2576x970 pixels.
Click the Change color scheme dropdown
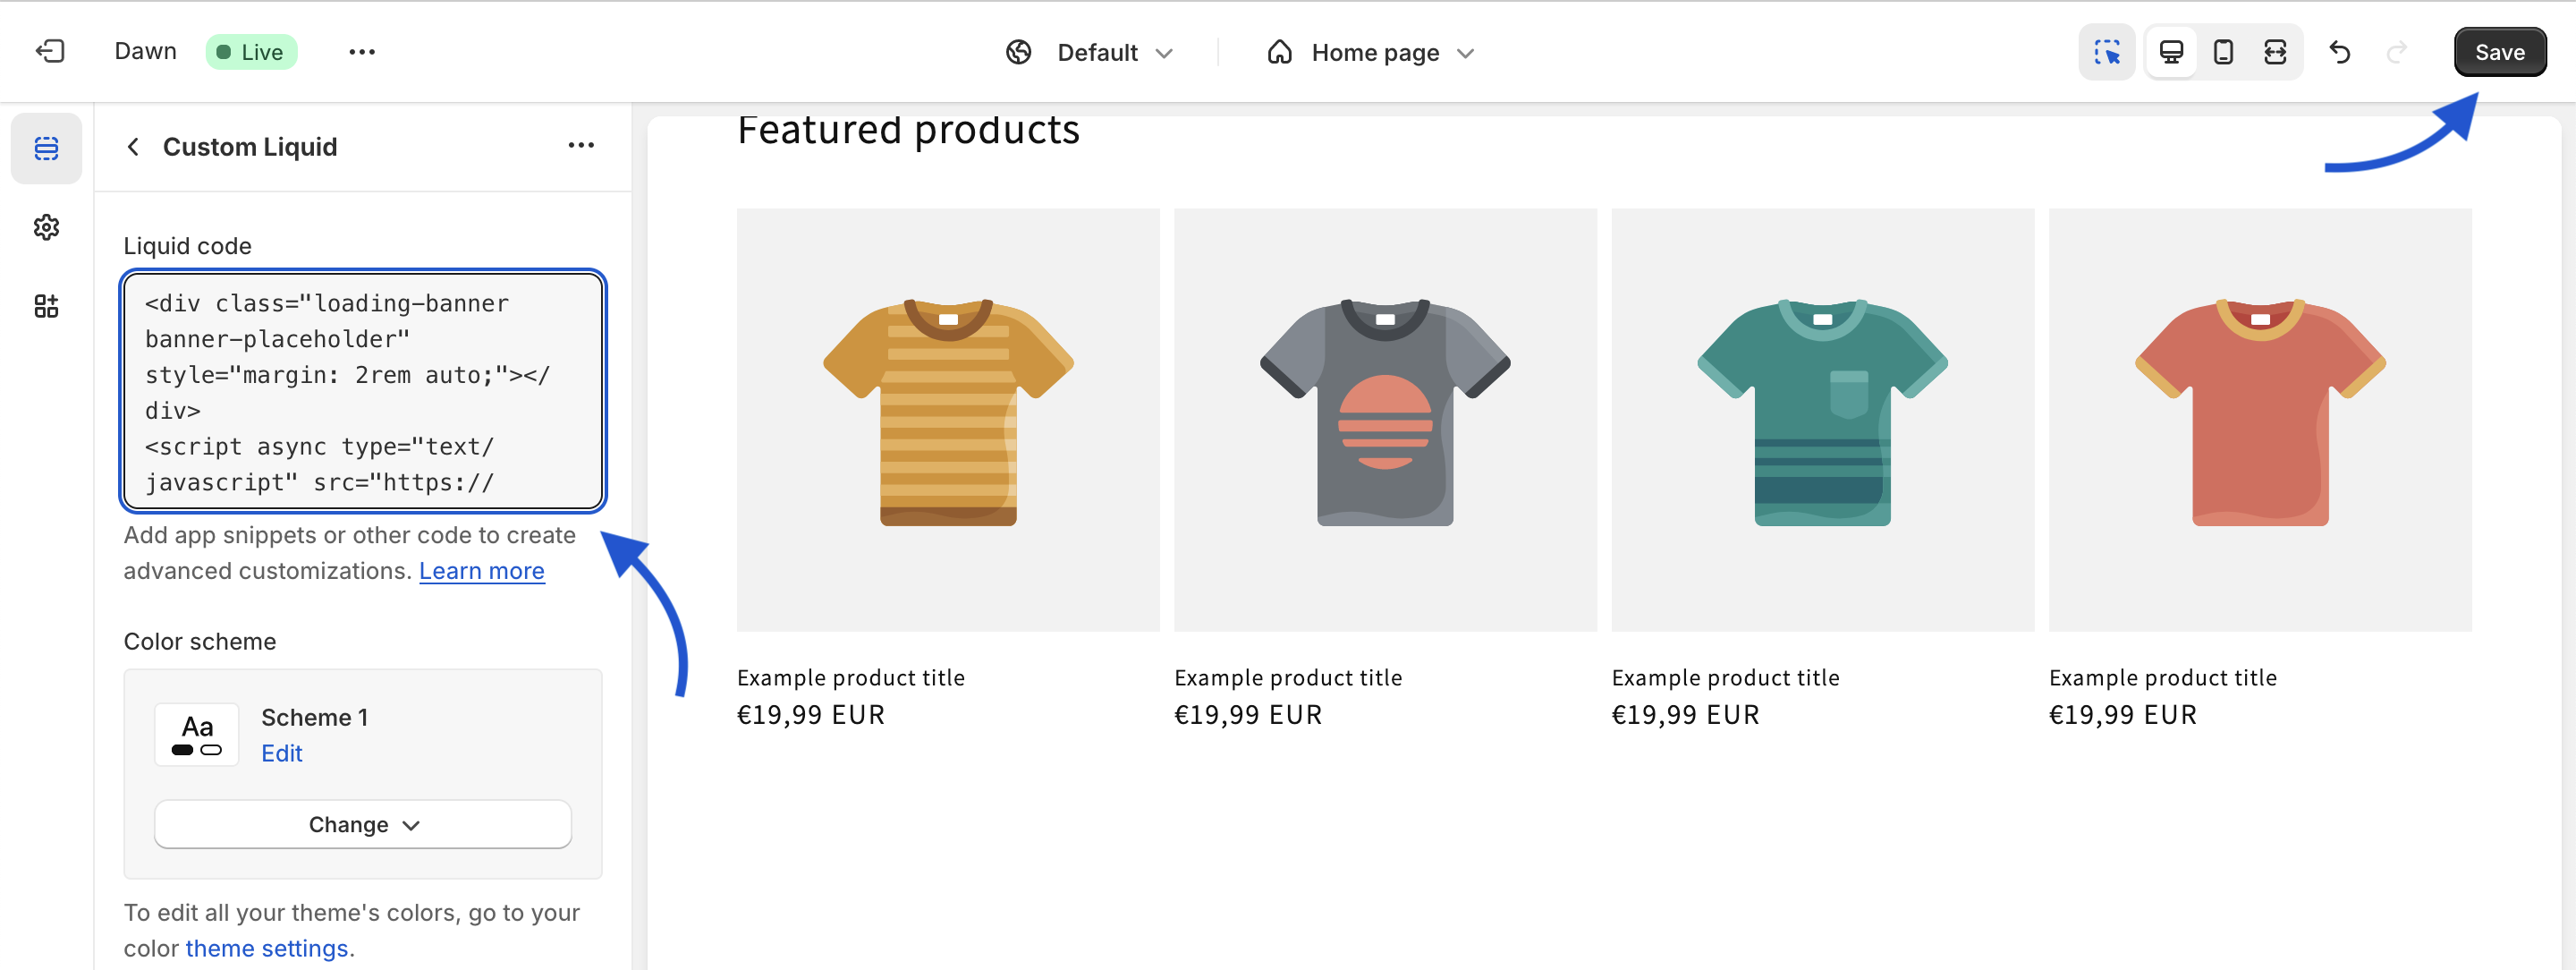point(363,823)
